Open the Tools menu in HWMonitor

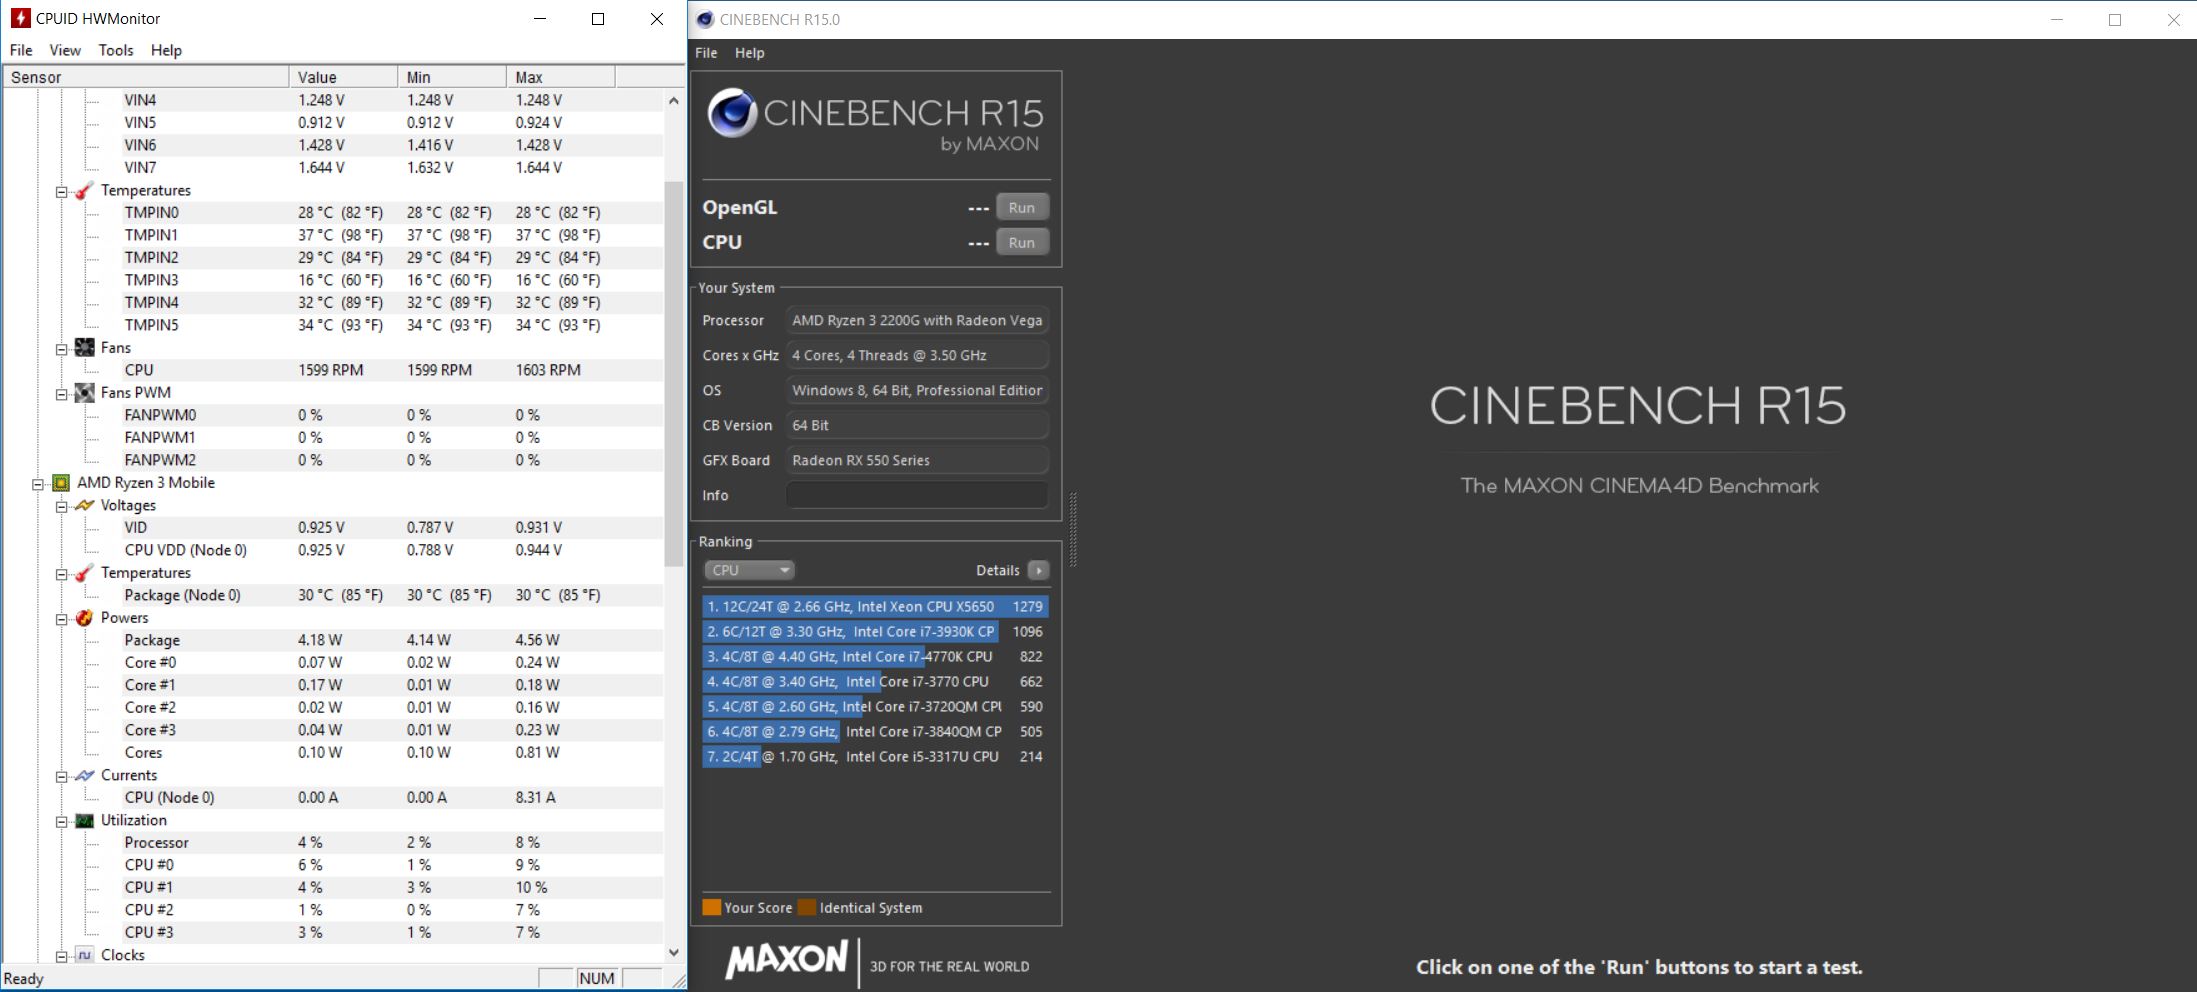click(x=115, y=50)
